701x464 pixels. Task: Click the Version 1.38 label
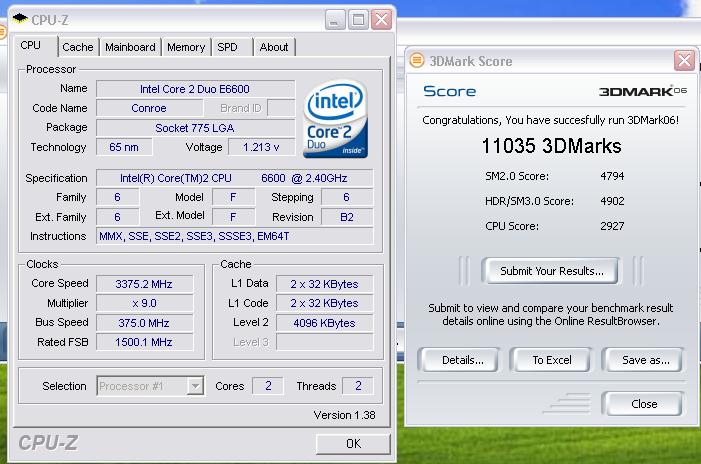click(x=344, y=415)
